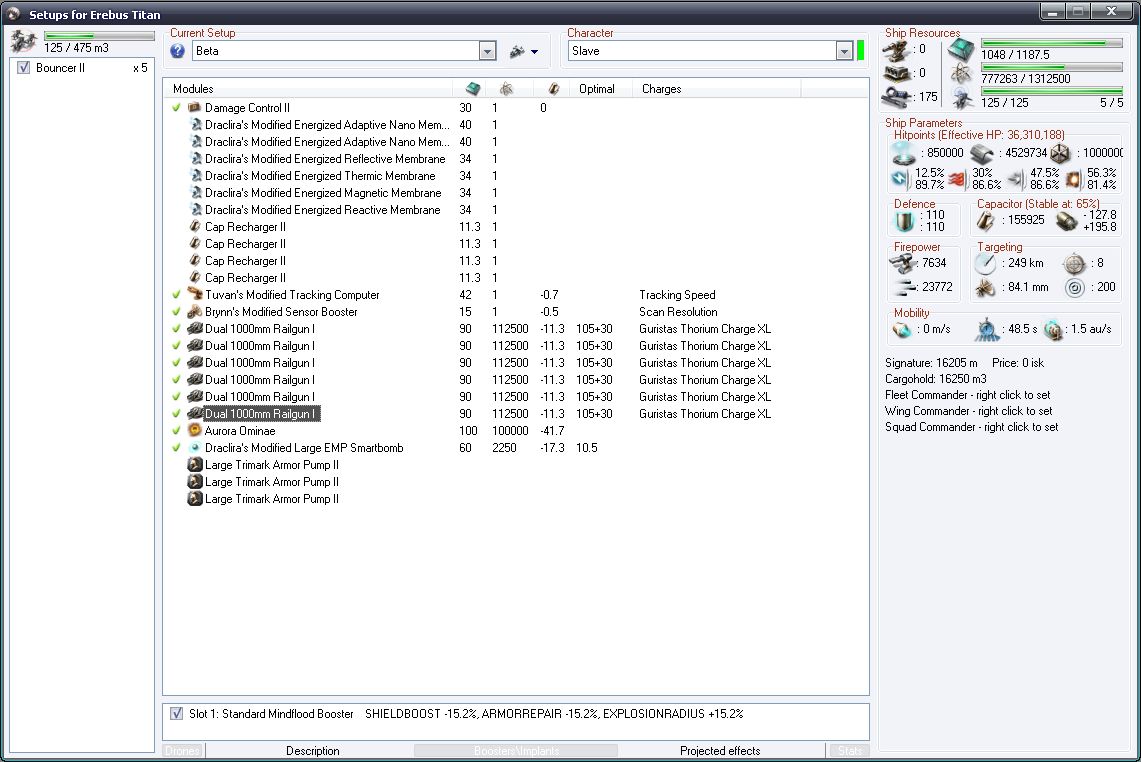Click the max locked targets icon showing 8
Screen dimensions: 1141x762
click(1074, 263)
